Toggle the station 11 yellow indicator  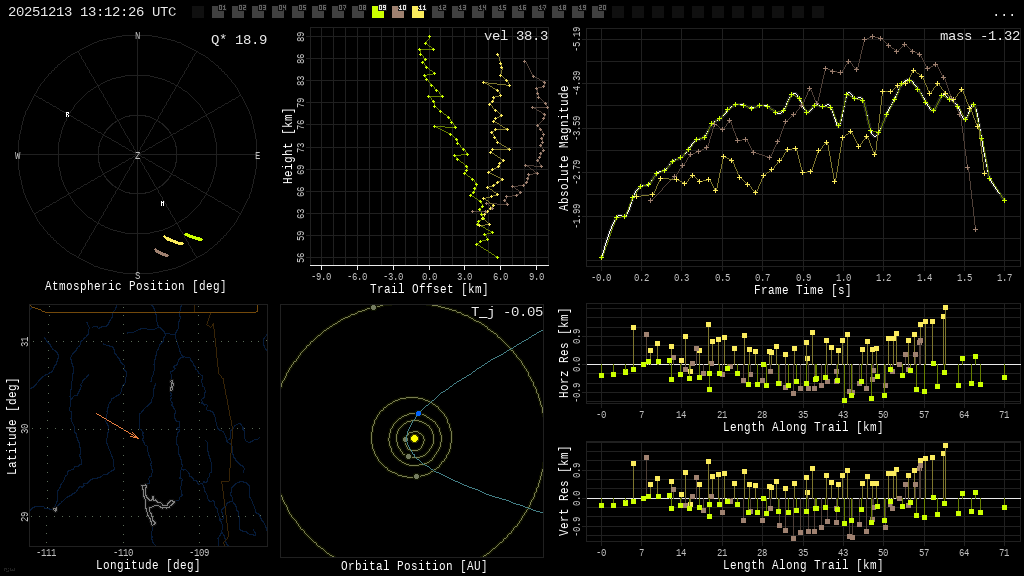click(x=418, y=12)
